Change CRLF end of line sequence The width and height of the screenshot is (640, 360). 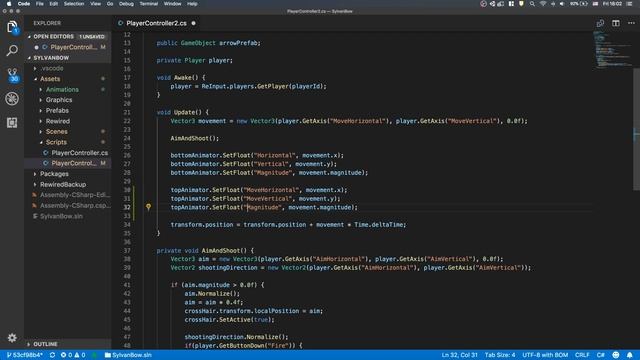[582, 355]
